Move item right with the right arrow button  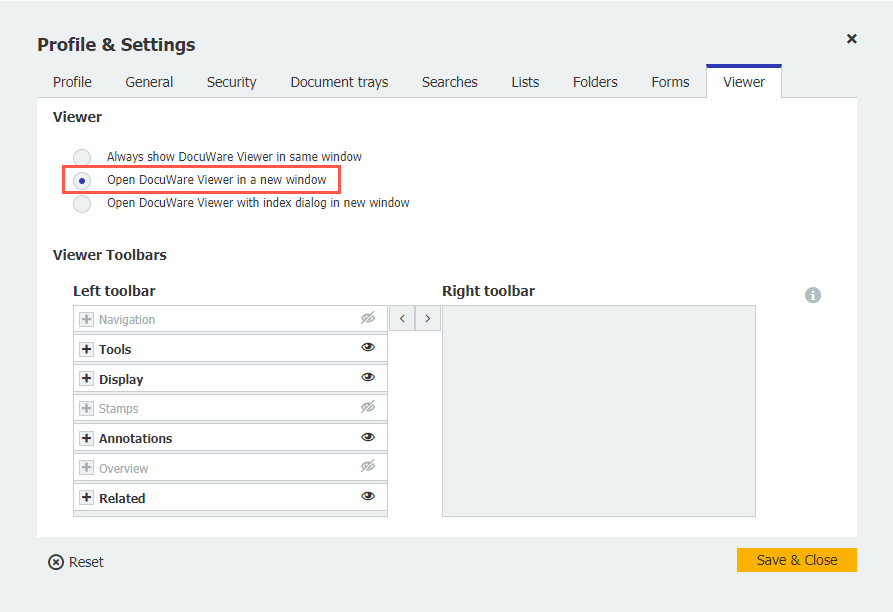point(428,319)
